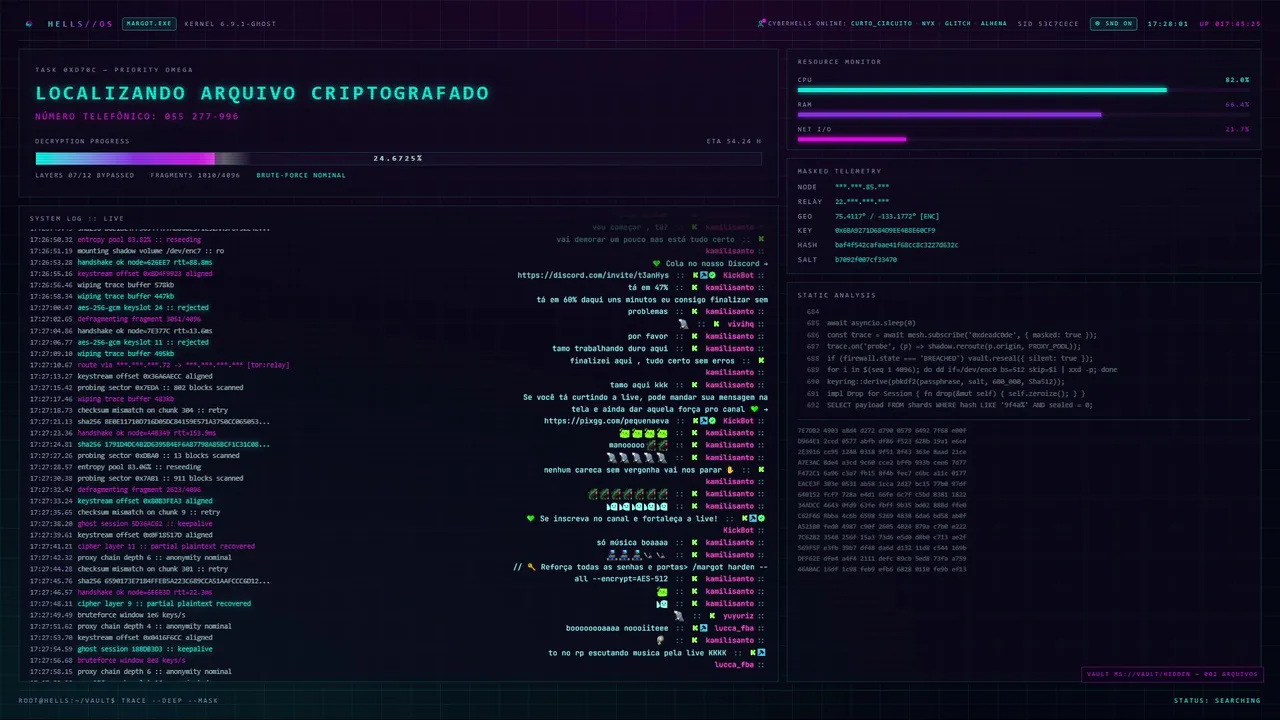Click the verified badge on the Discord invite row
This screenshot has width=1280, height=720.
point(712,275)
